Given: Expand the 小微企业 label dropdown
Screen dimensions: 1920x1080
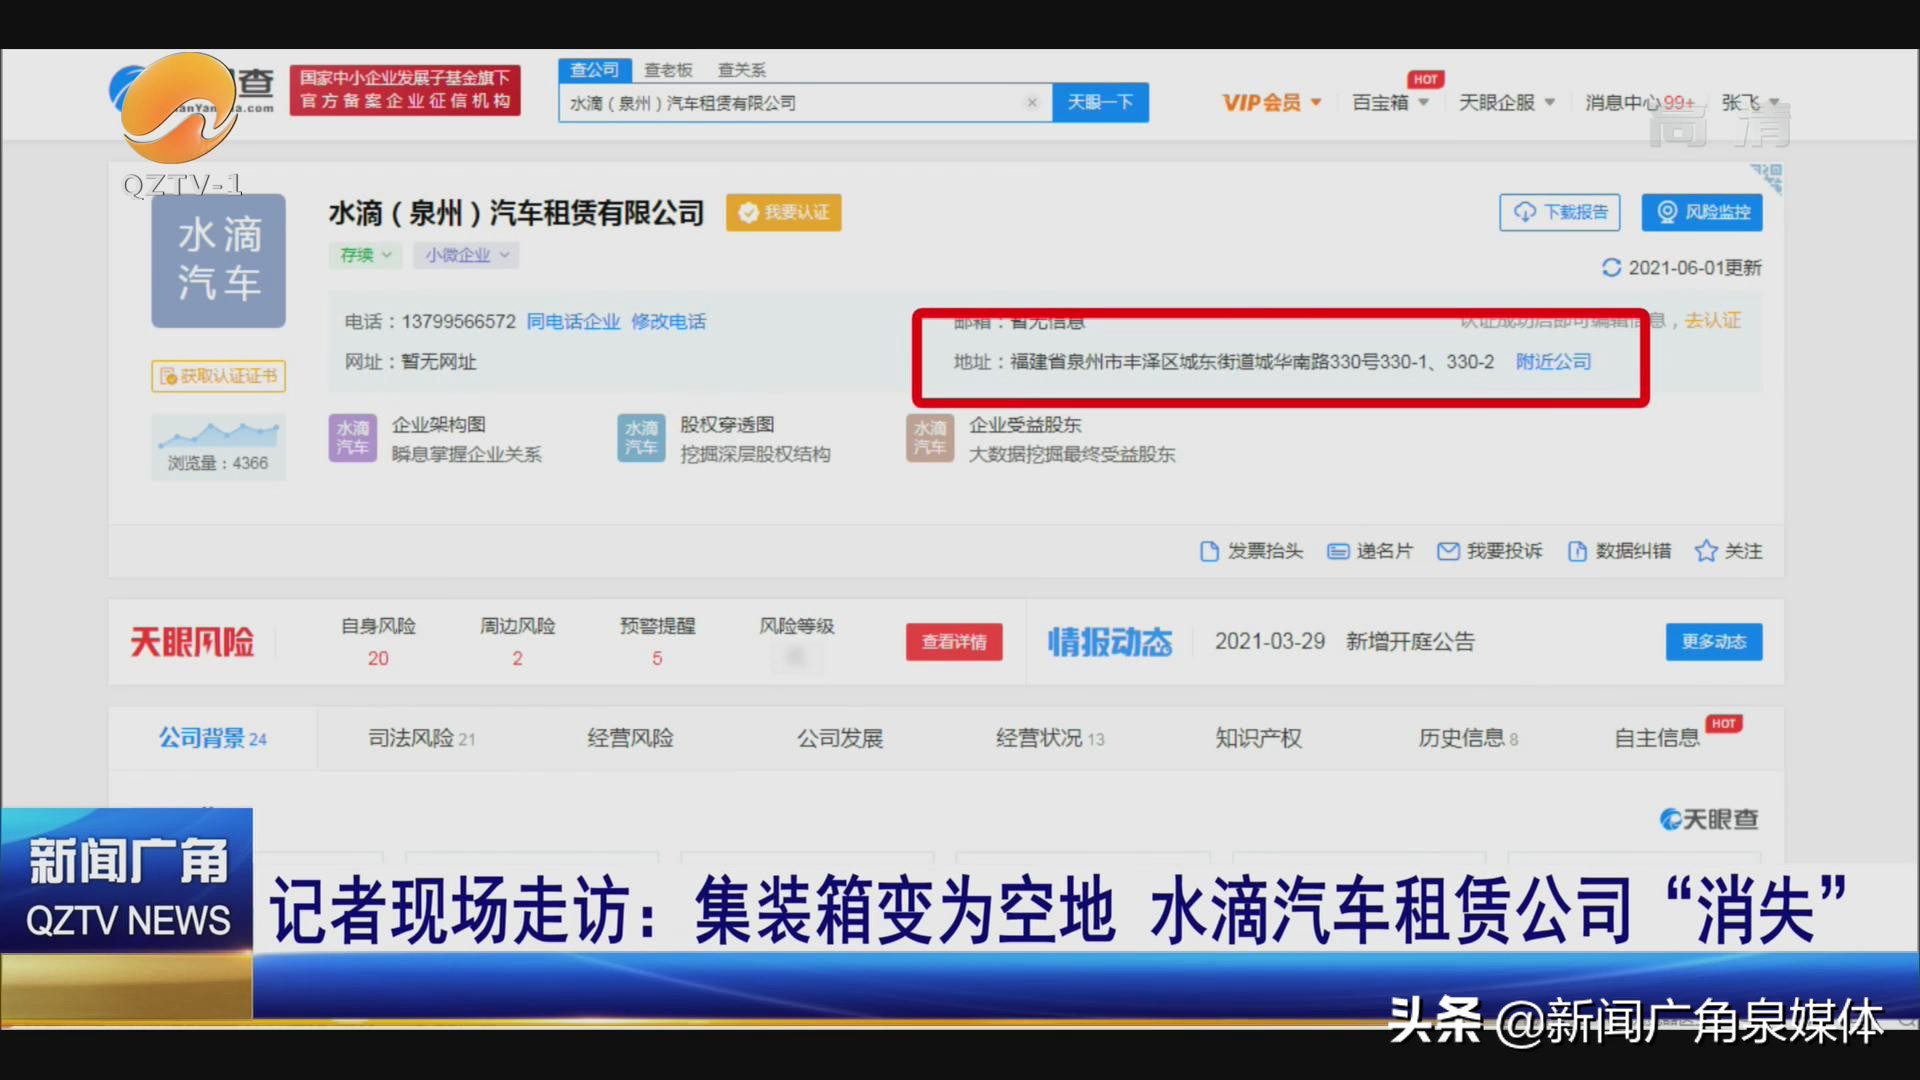Looking at the screenshot, I should [466, 255].
